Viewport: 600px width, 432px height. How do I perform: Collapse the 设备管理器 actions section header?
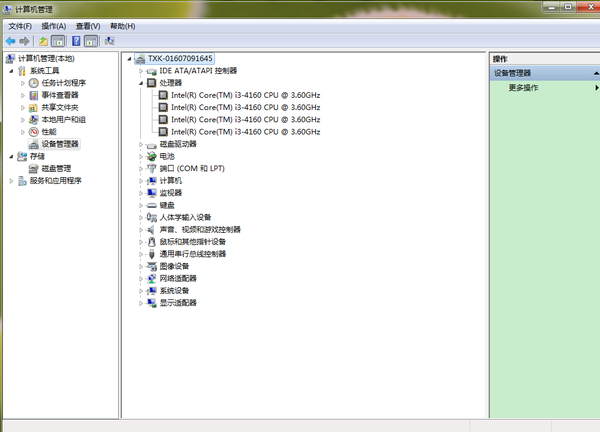coord(596,73)
